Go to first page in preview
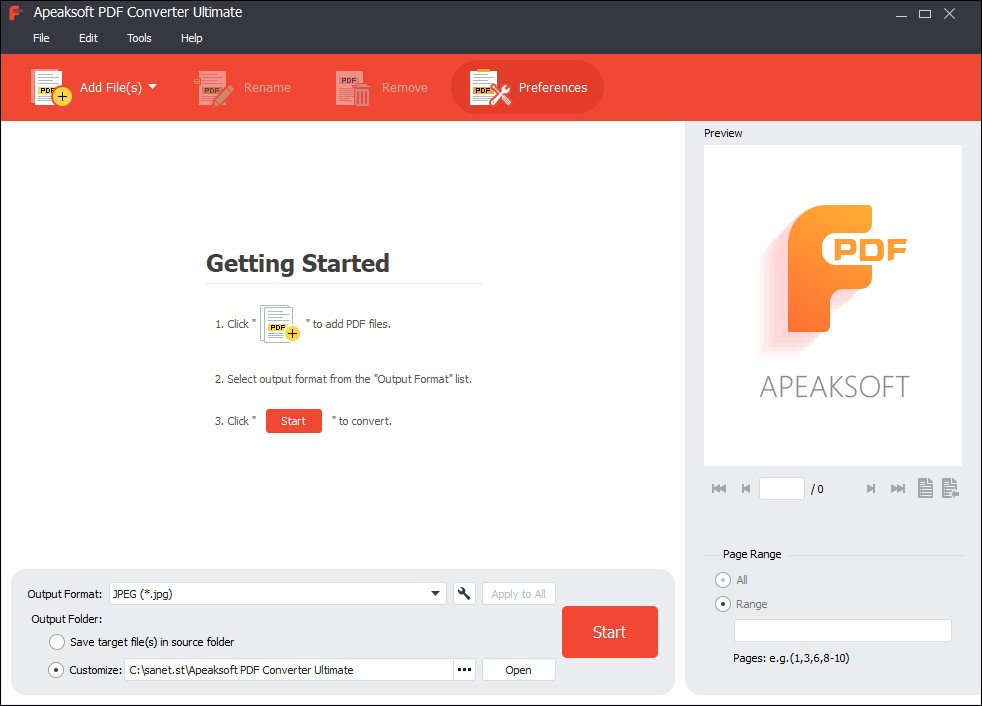The width and height of the screenshot is (982, 706). pyautogui.click(x=718, y=488)
